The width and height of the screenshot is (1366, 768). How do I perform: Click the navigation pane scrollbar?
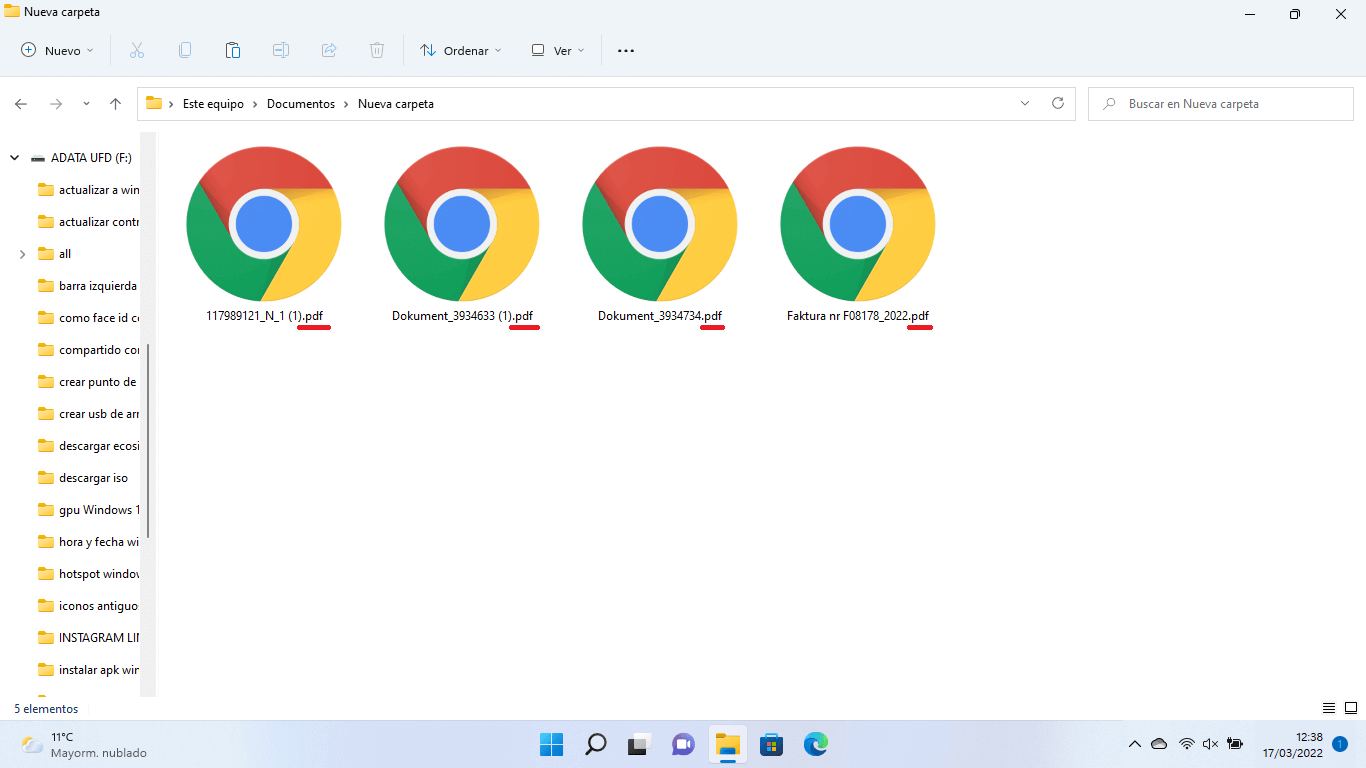coord(149,440)
